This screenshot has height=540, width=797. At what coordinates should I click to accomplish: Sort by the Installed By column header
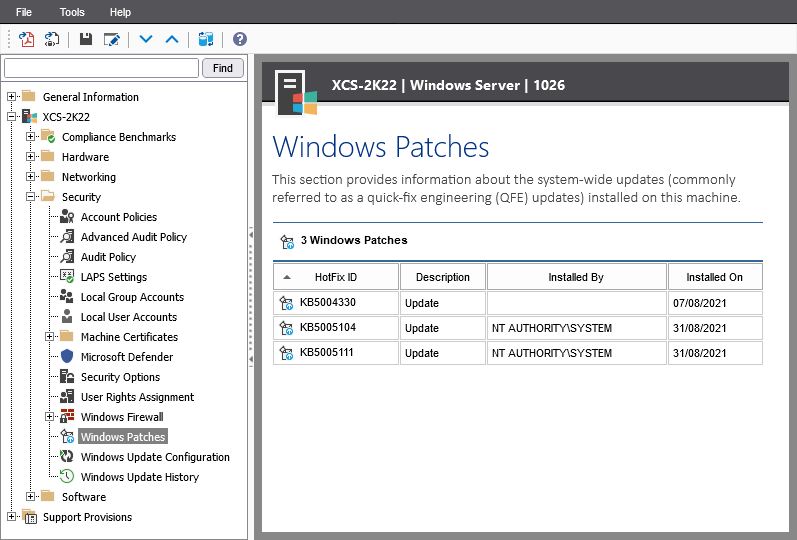point(576,277)
